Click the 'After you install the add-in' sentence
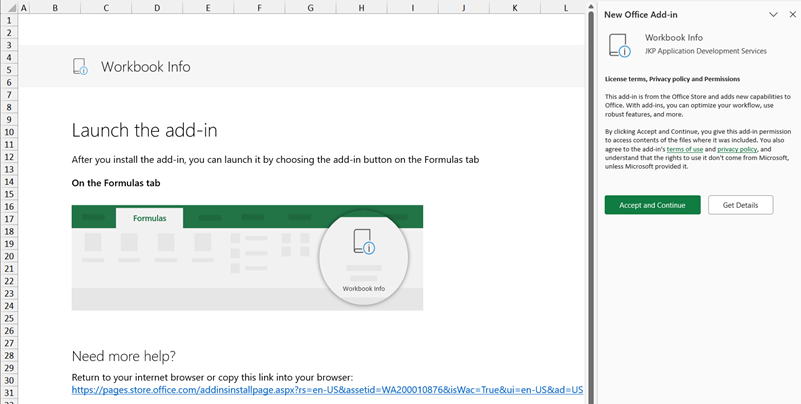Viewport: 801px width, 404px height. (x=275, y=160)
